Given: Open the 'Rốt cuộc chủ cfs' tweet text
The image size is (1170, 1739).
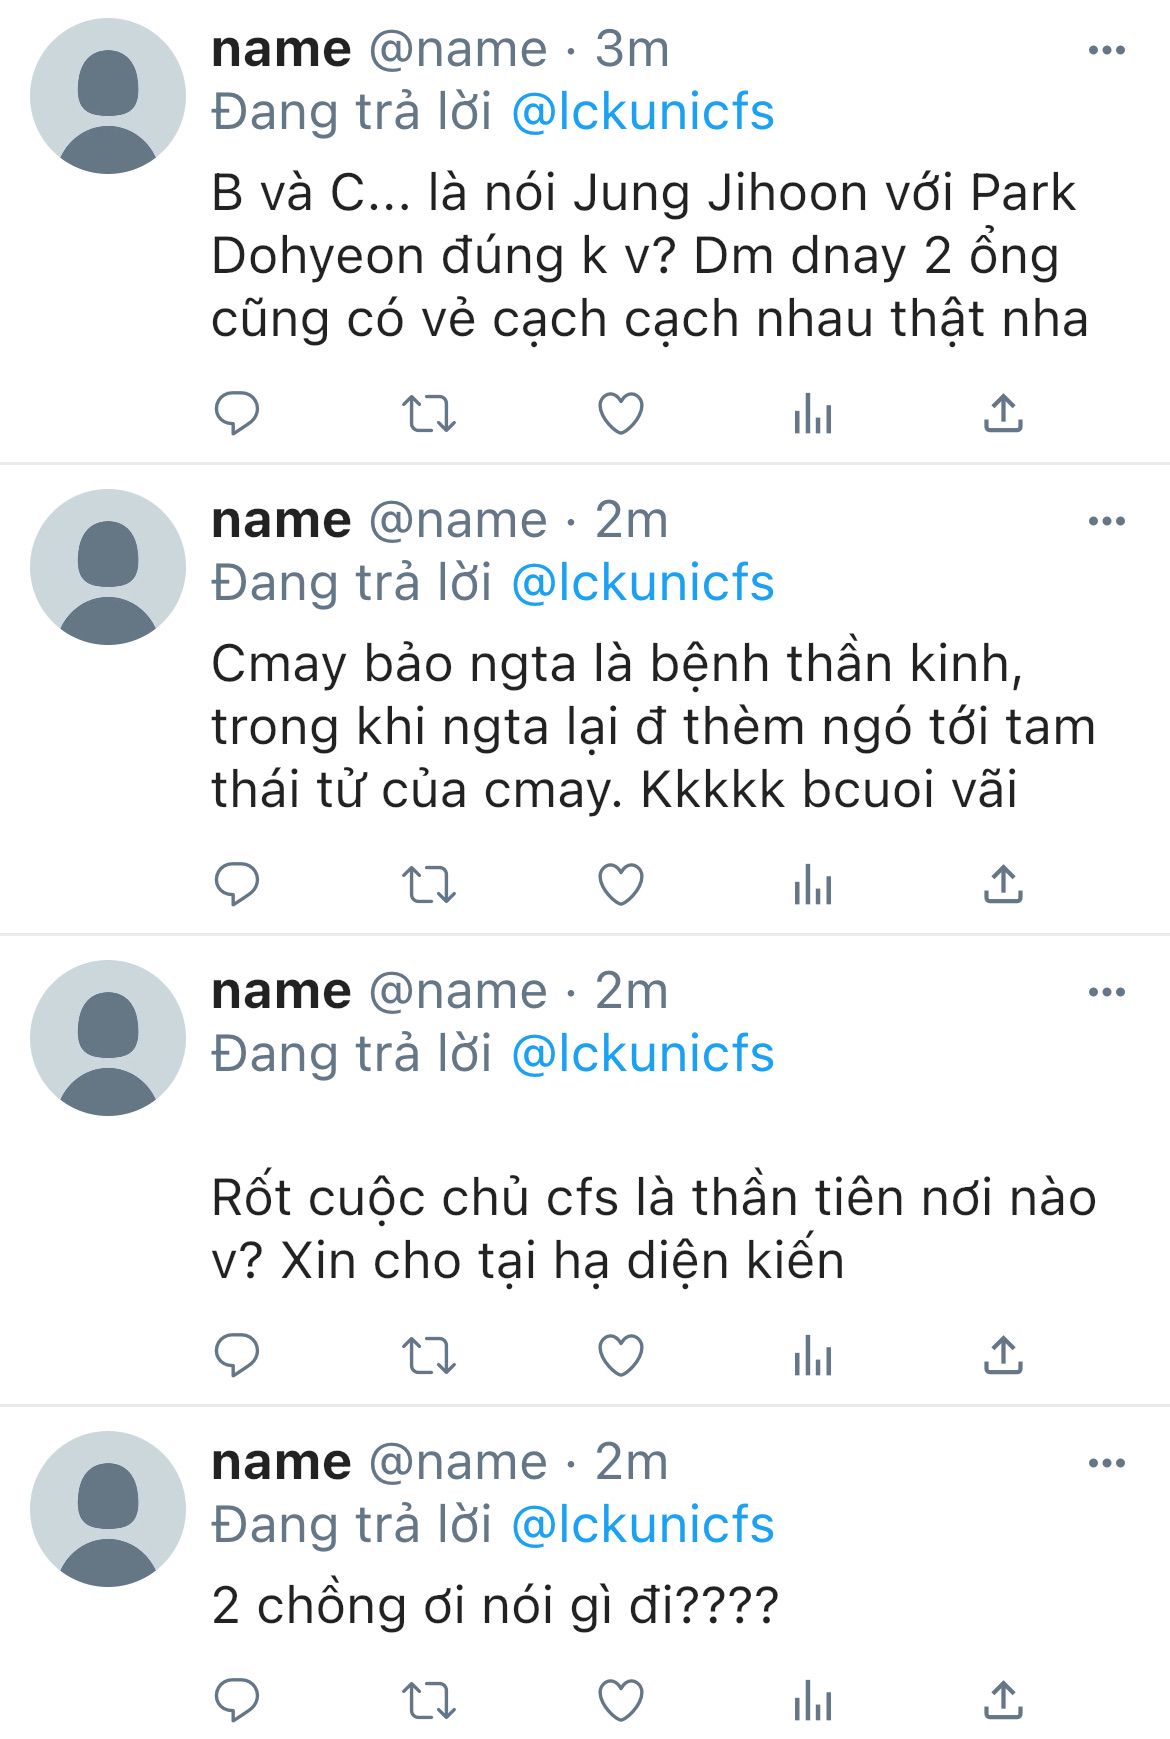Looking at the screenshot, I should click(654, 1229).
